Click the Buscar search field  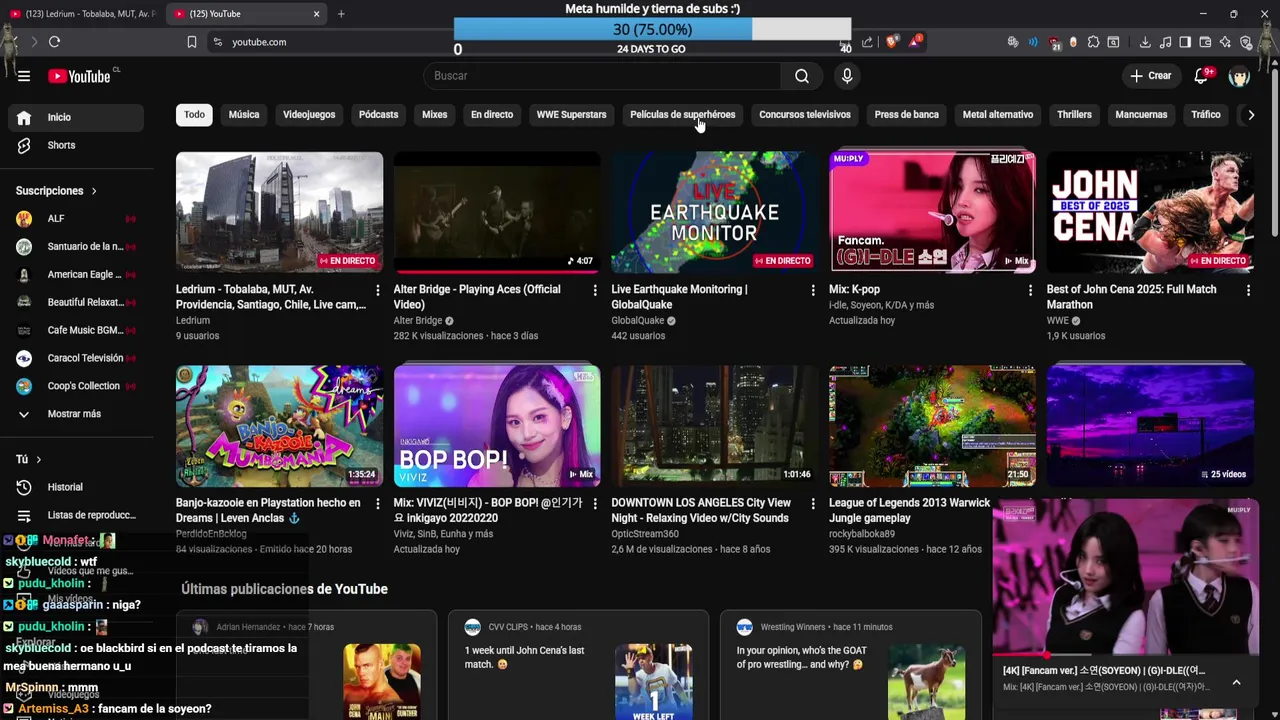pos(602,76)
